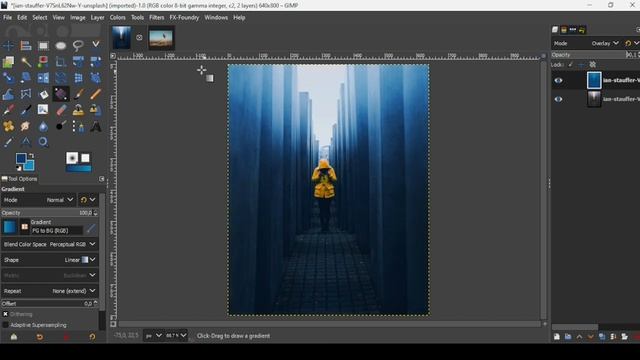This screenshot has height=360, width=640.
Task: Select the Gradient tool in toolbox
Action: [x=61, y=94]
